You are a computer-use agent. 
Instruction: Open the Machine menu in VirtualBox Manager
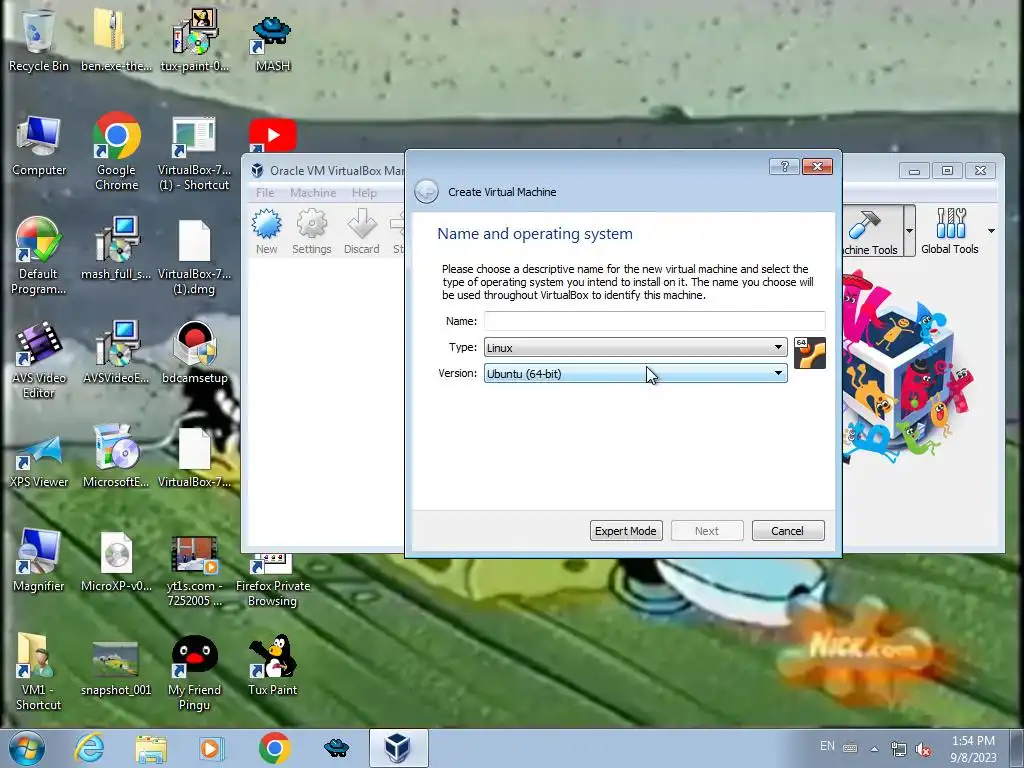pyautogui.click(x=313, y=193)
